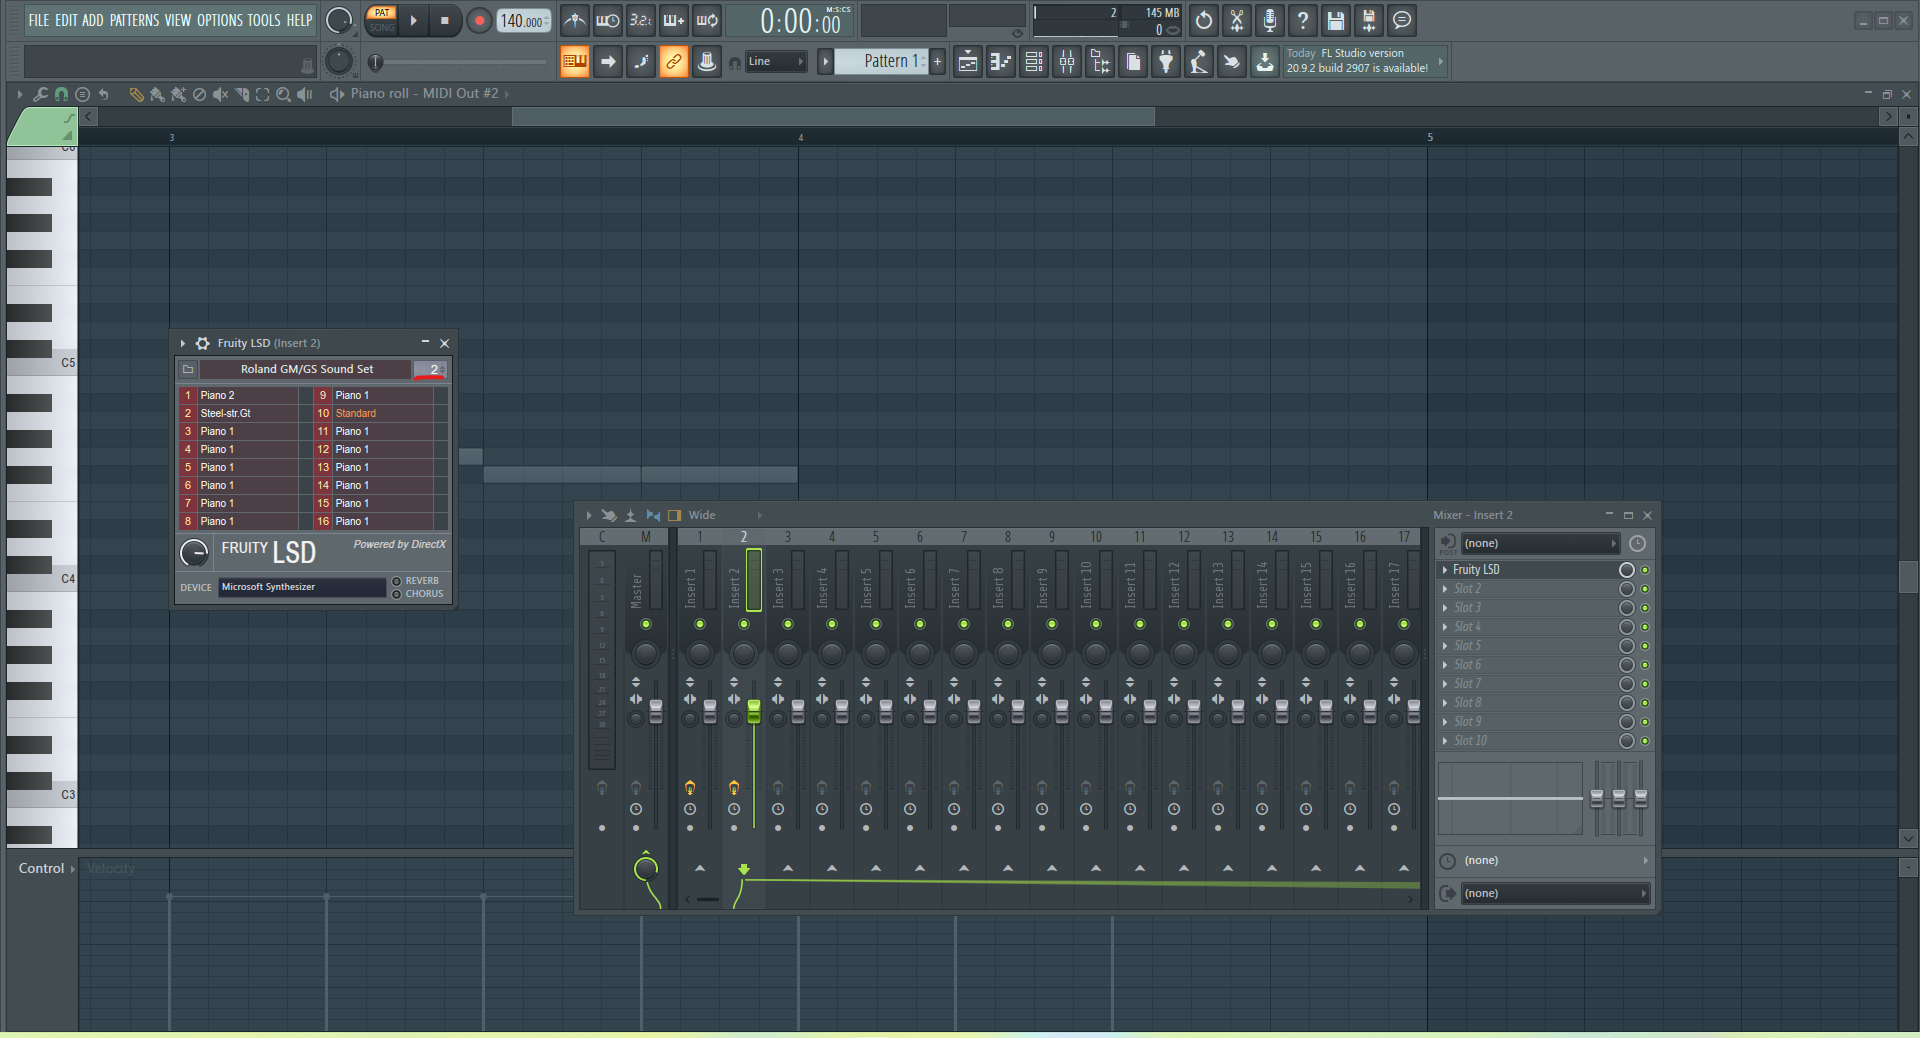The width and height of the screenshot is (1920, 1038).
Task: Toggle typing keyboard to piano icon
Action: pyautogui.click(x=575, y=62)
